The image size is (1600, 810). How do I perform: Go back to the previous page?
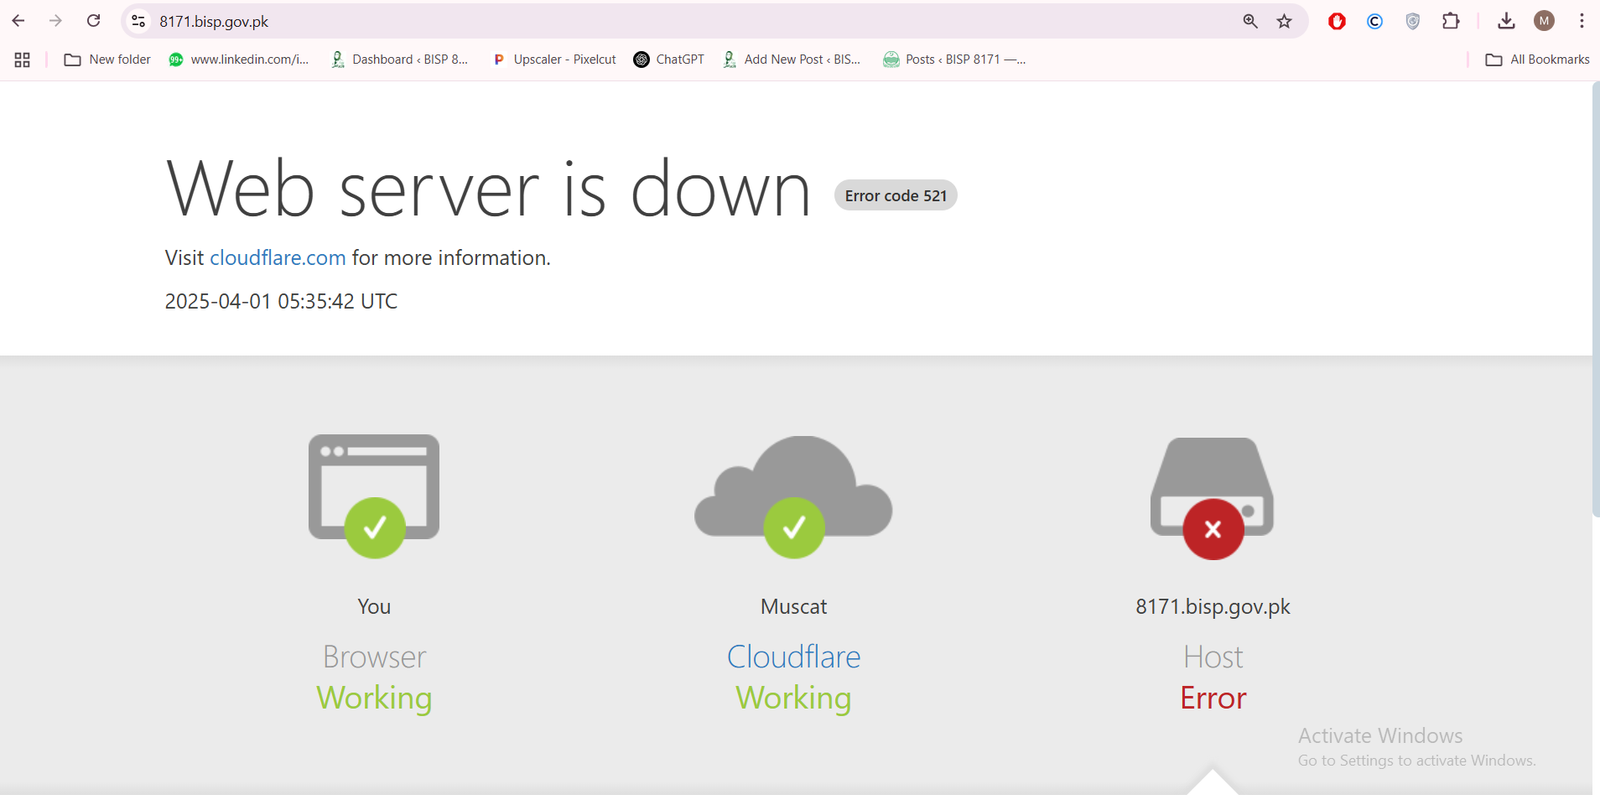[x=18, y=21]
